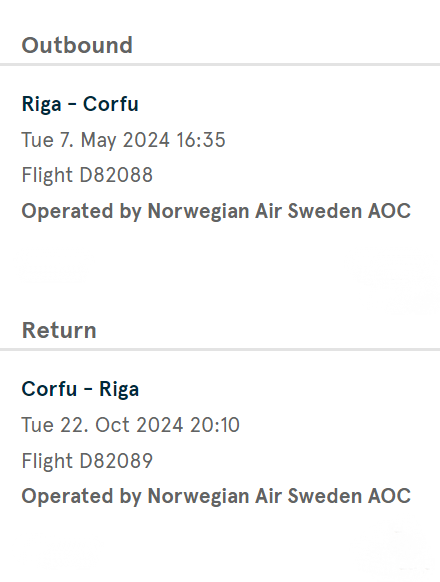Viewport: 440px width, 582px height.
Task: Click the word Corfu in outbound route
Action: click(111, 104)
